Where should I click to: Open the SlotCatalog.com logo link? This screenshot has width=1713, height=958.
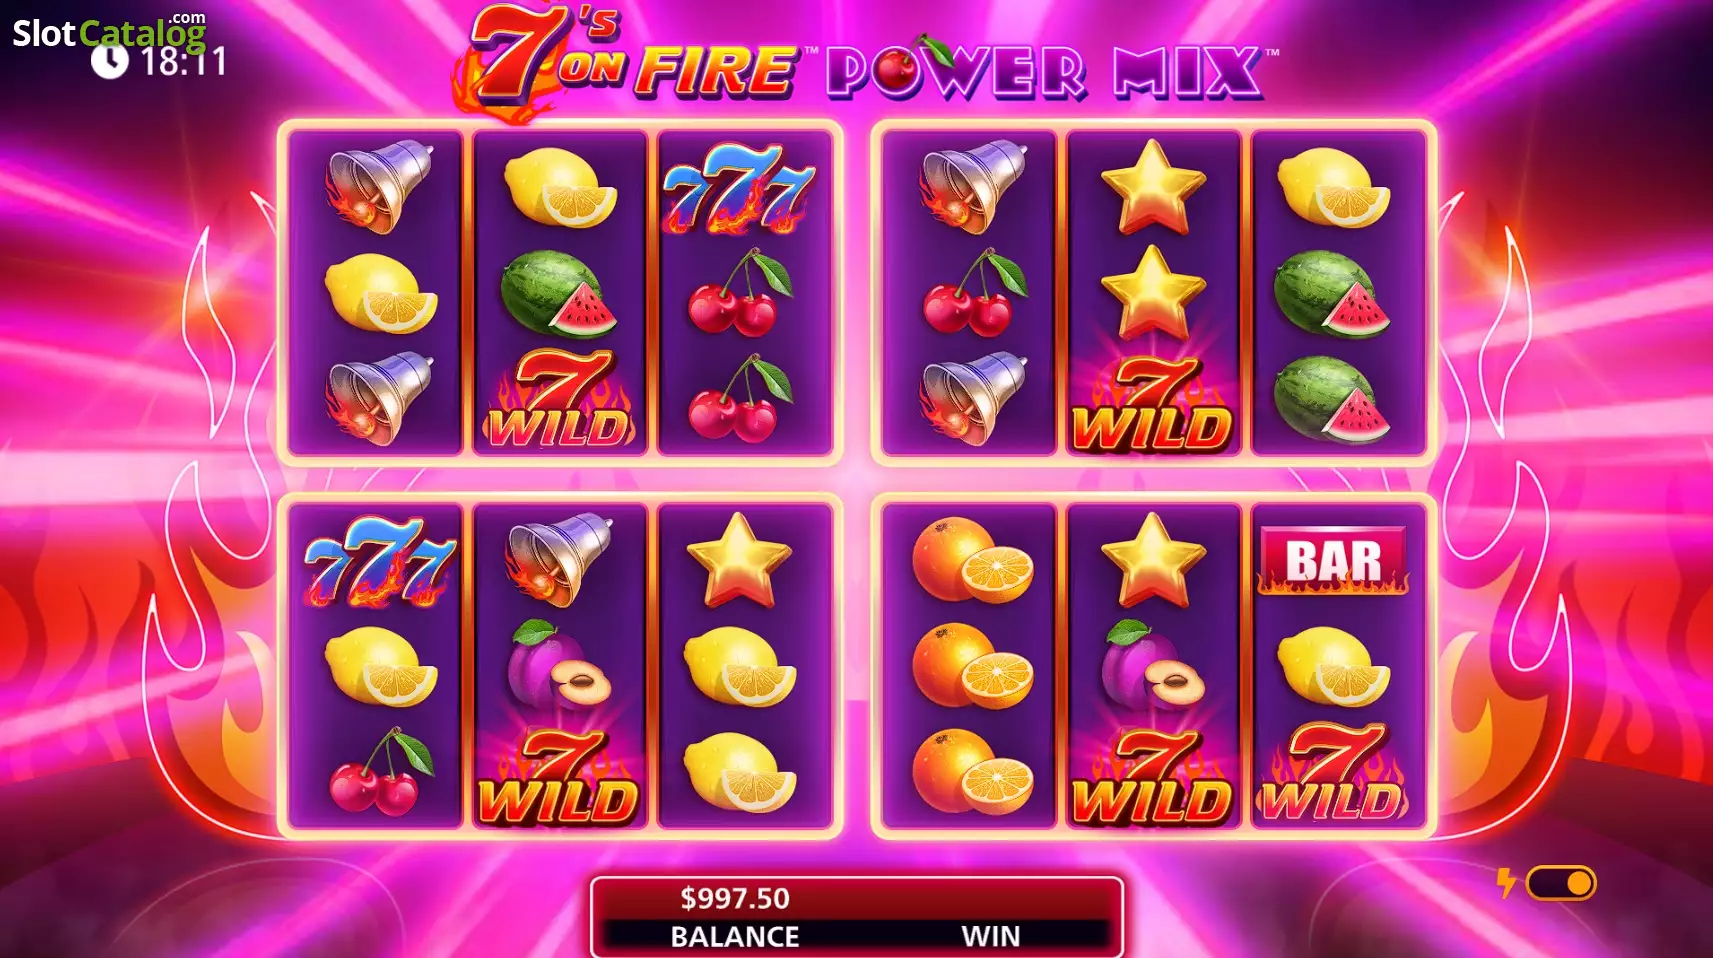[x=109, y=30]
